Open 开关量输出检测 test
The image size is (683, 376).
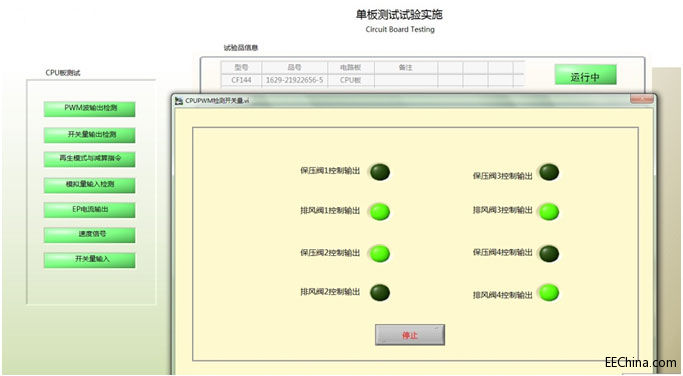pyautogui.click(x=89, y=135)
